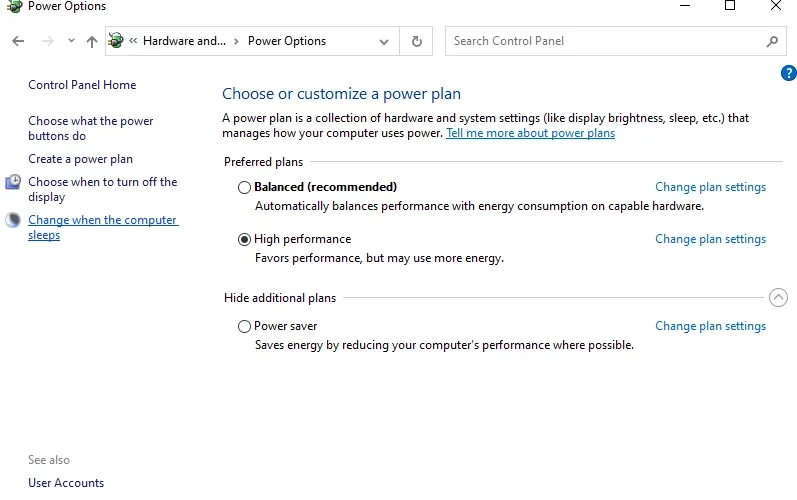Click Hardware and... in the breadcrumb
Screen dimensions: 797x500
[x=185, y=41]
